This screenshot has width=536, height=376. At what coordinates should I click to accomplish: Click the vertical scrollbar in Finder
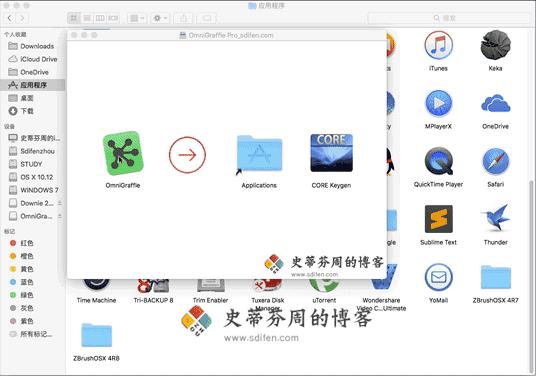click(x=531, y=276)
